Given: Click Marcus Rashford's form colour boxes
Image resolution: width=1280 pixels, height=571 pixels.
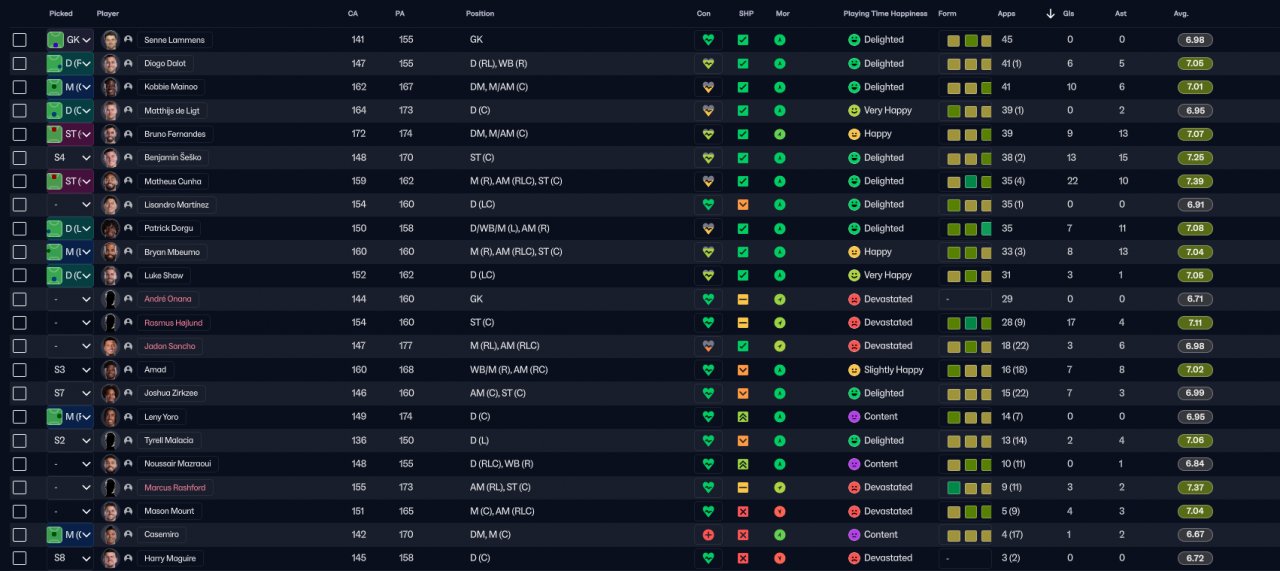Looking at the screenshot, I should point(969,487).
